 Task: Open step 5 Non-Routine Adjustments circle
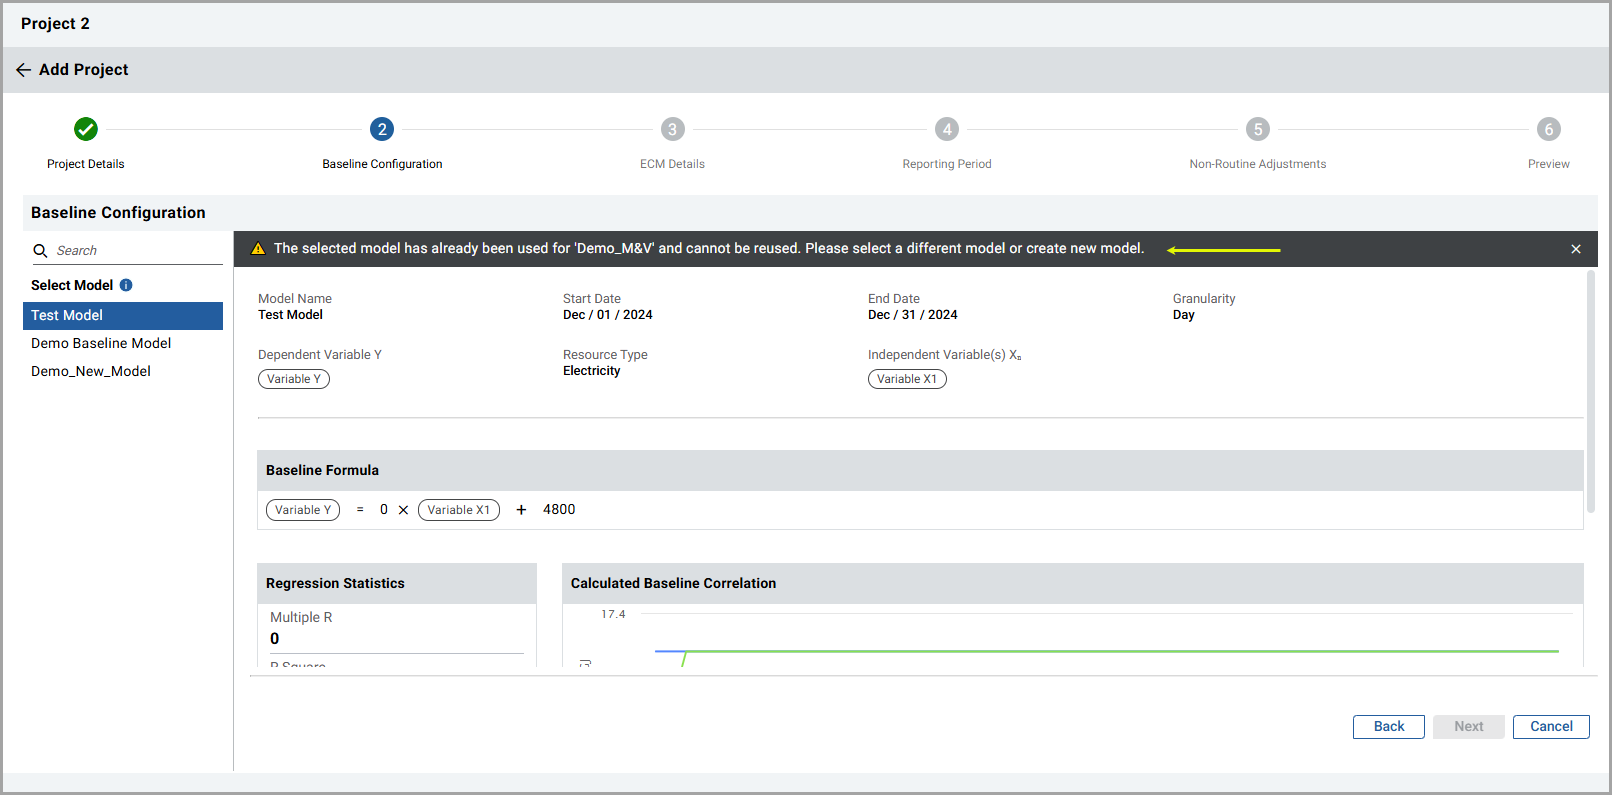[x=1257, y=129]
